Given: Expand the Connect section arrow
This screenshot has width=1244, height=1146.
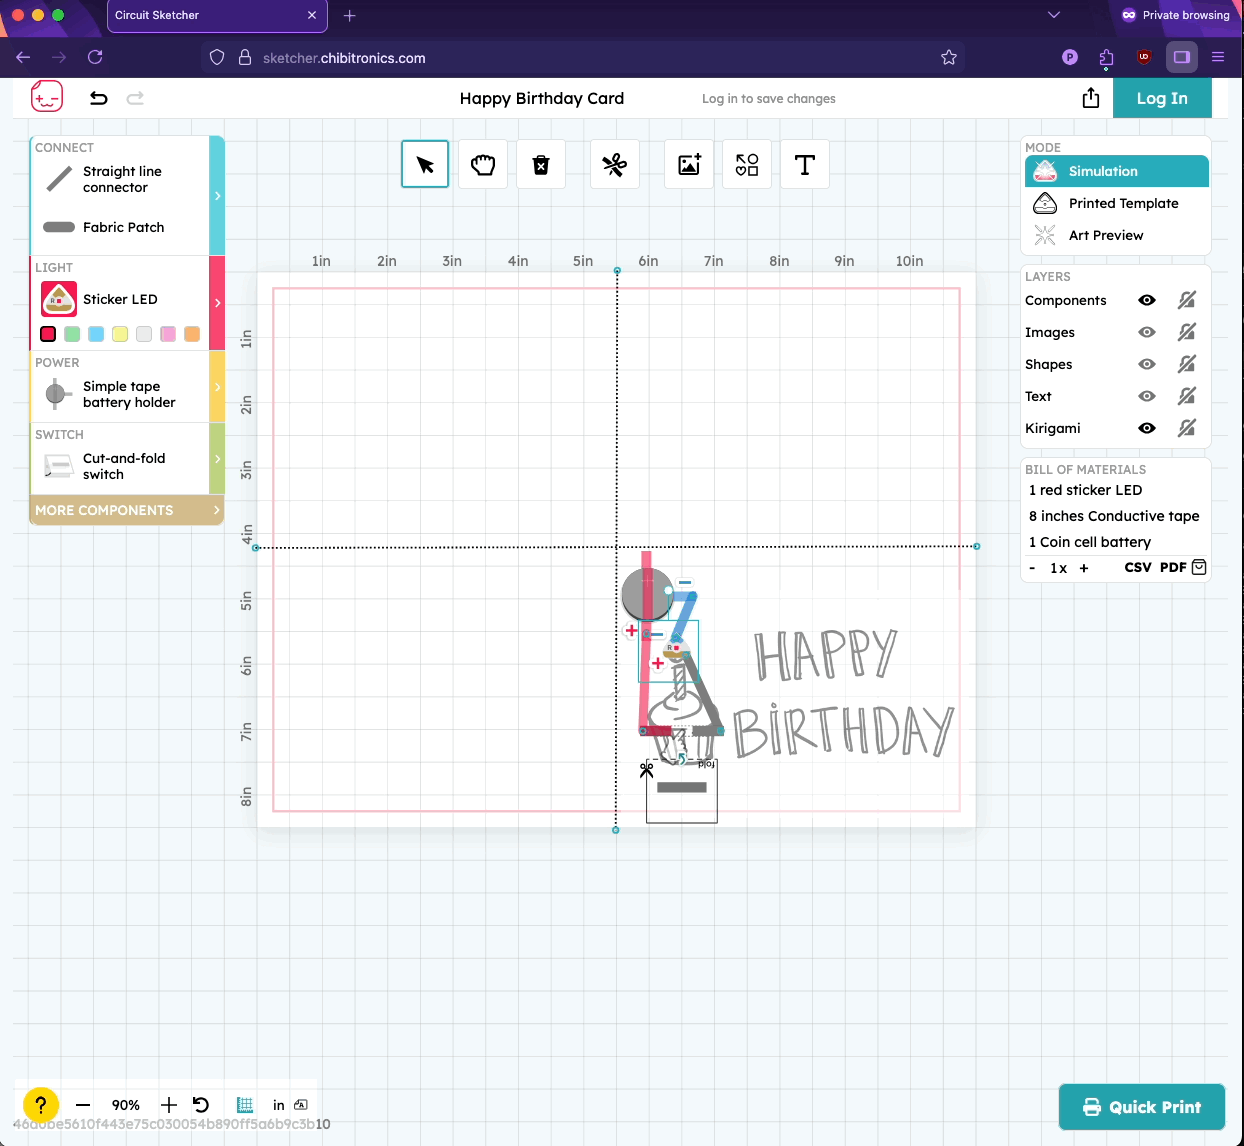Looking at the screenshot, I should [217, 196].
